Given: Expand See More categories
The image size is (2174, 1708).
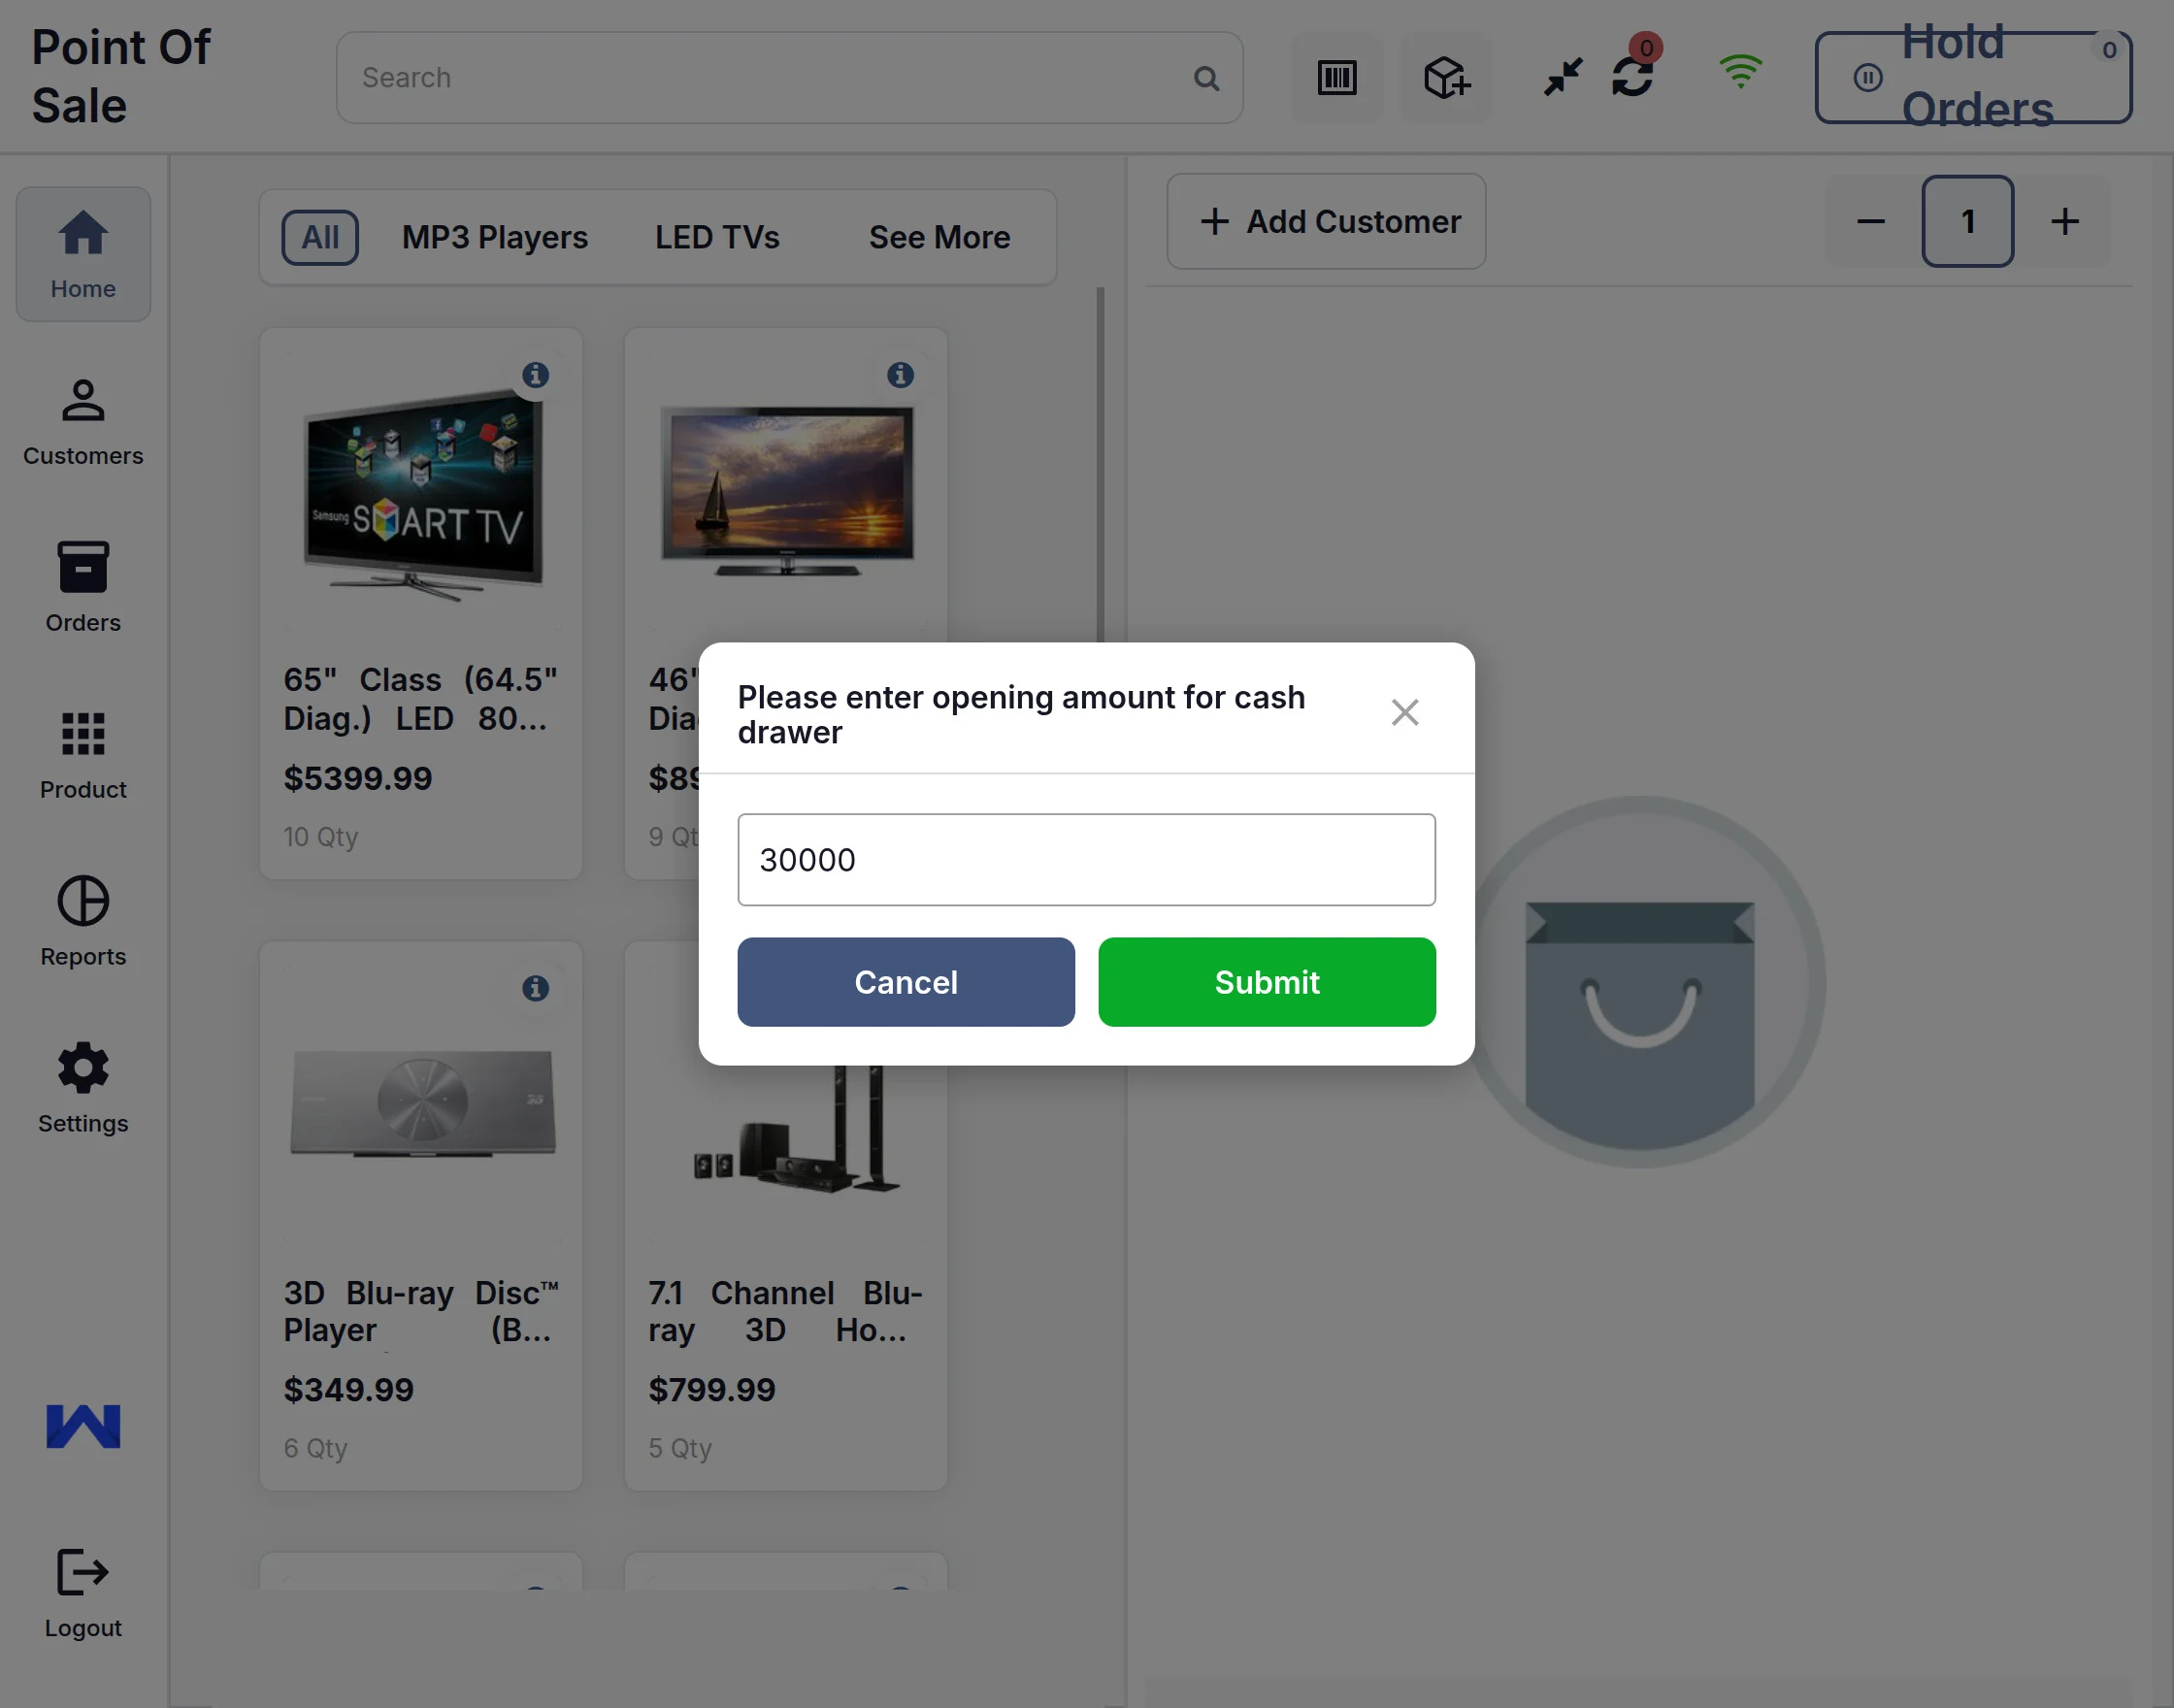Looking at the screenshot, I should tap(939, 238).
